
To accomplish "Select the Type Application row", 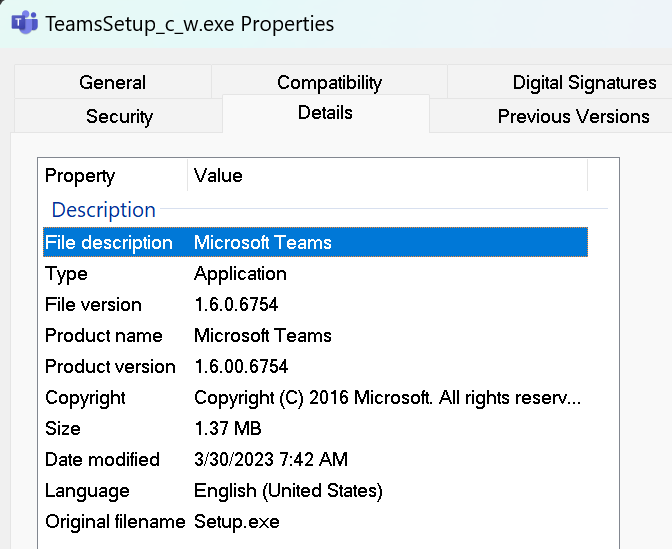I will (315, 273).
